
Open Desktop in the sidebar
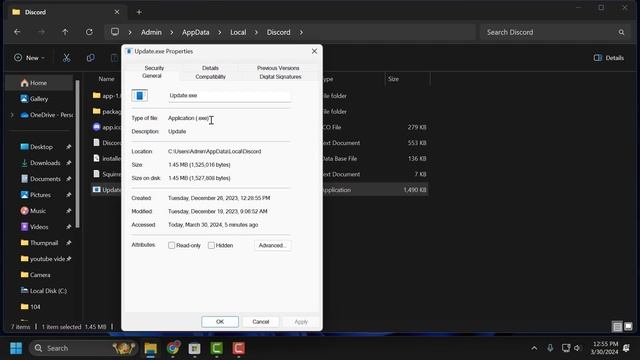click(x=41, y=147)
